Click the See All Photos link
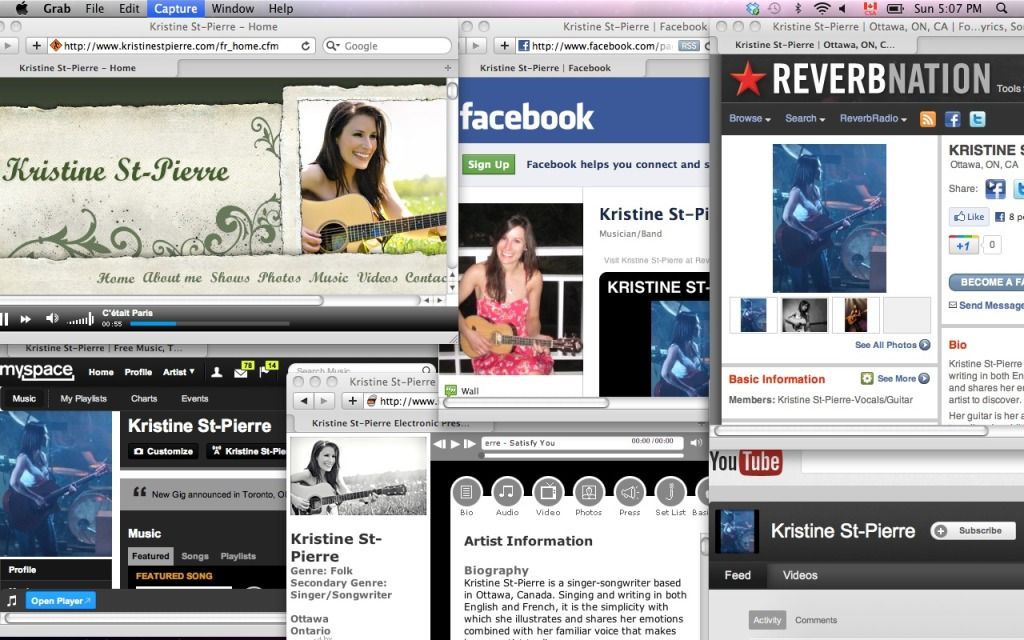1024x640 pixels. (x=893, y=345)
